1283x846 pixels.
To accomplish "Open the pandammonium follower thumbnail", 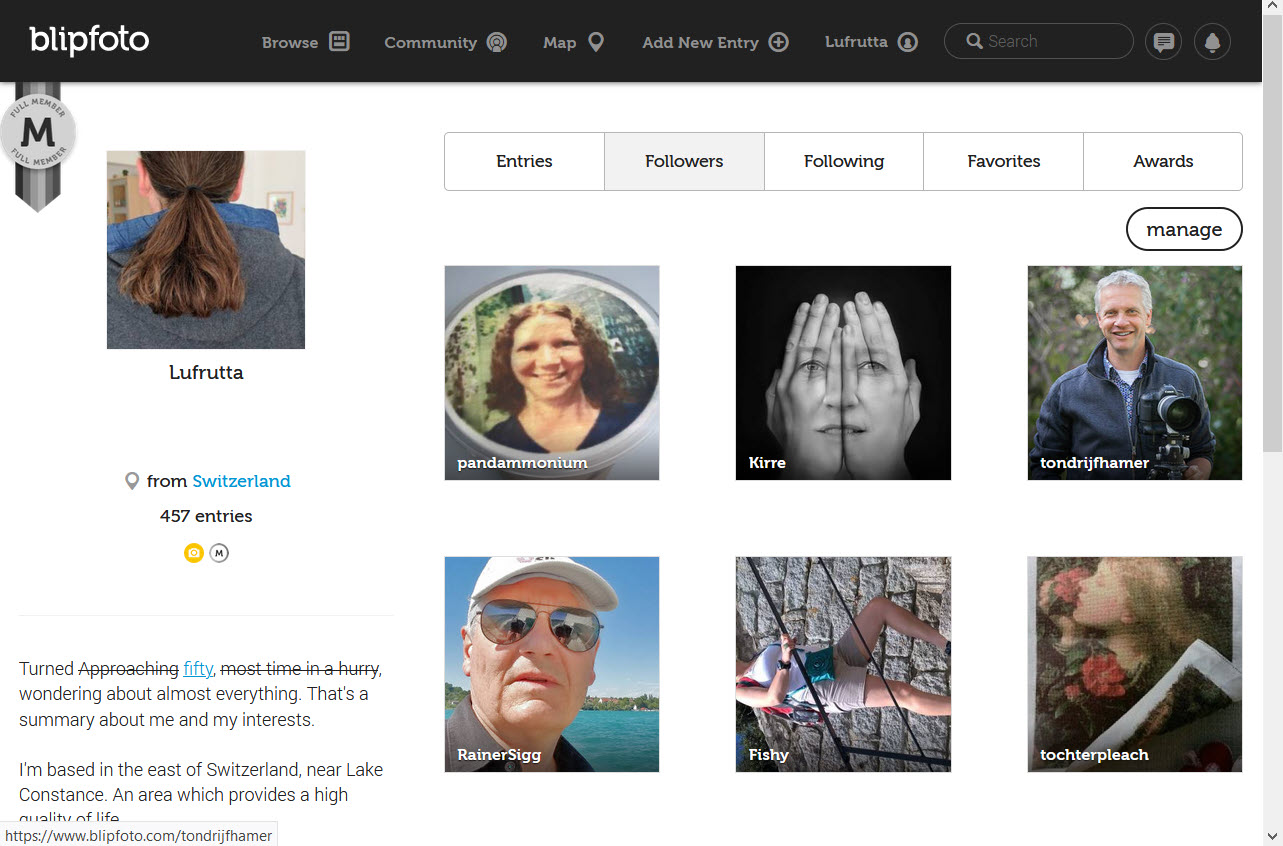I will [552, 372].
